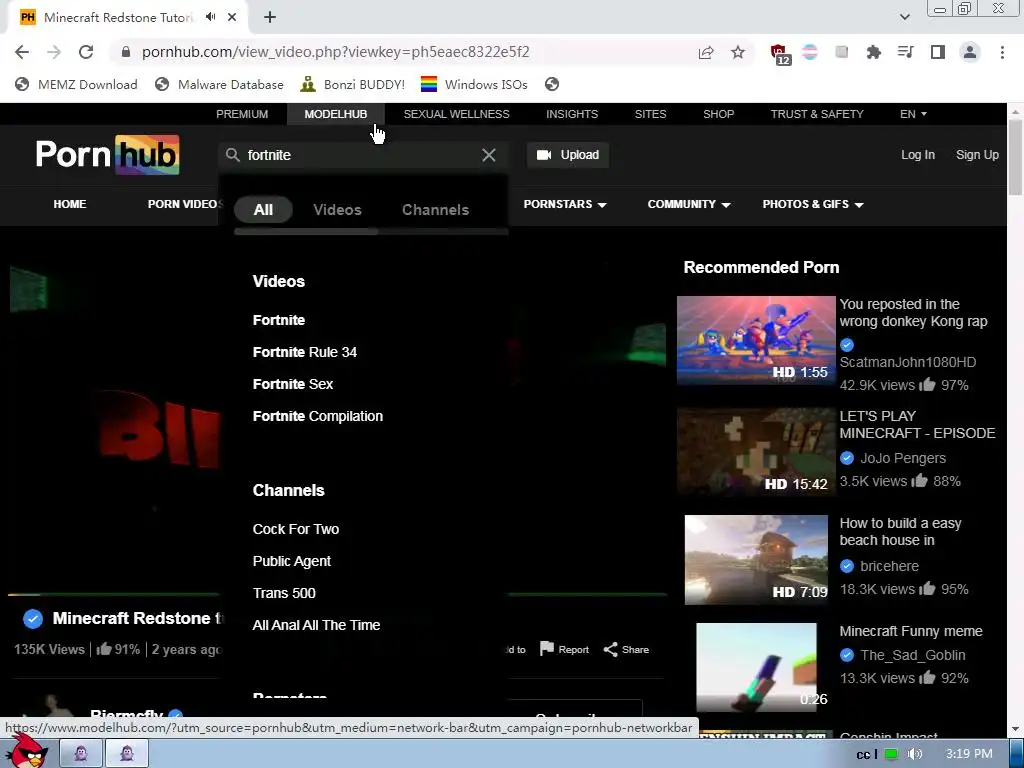1024x768 pixels.
Task: Open the donkey Kong rap video thumbnail
Action: pyautogui.click(x=756, y=340)
